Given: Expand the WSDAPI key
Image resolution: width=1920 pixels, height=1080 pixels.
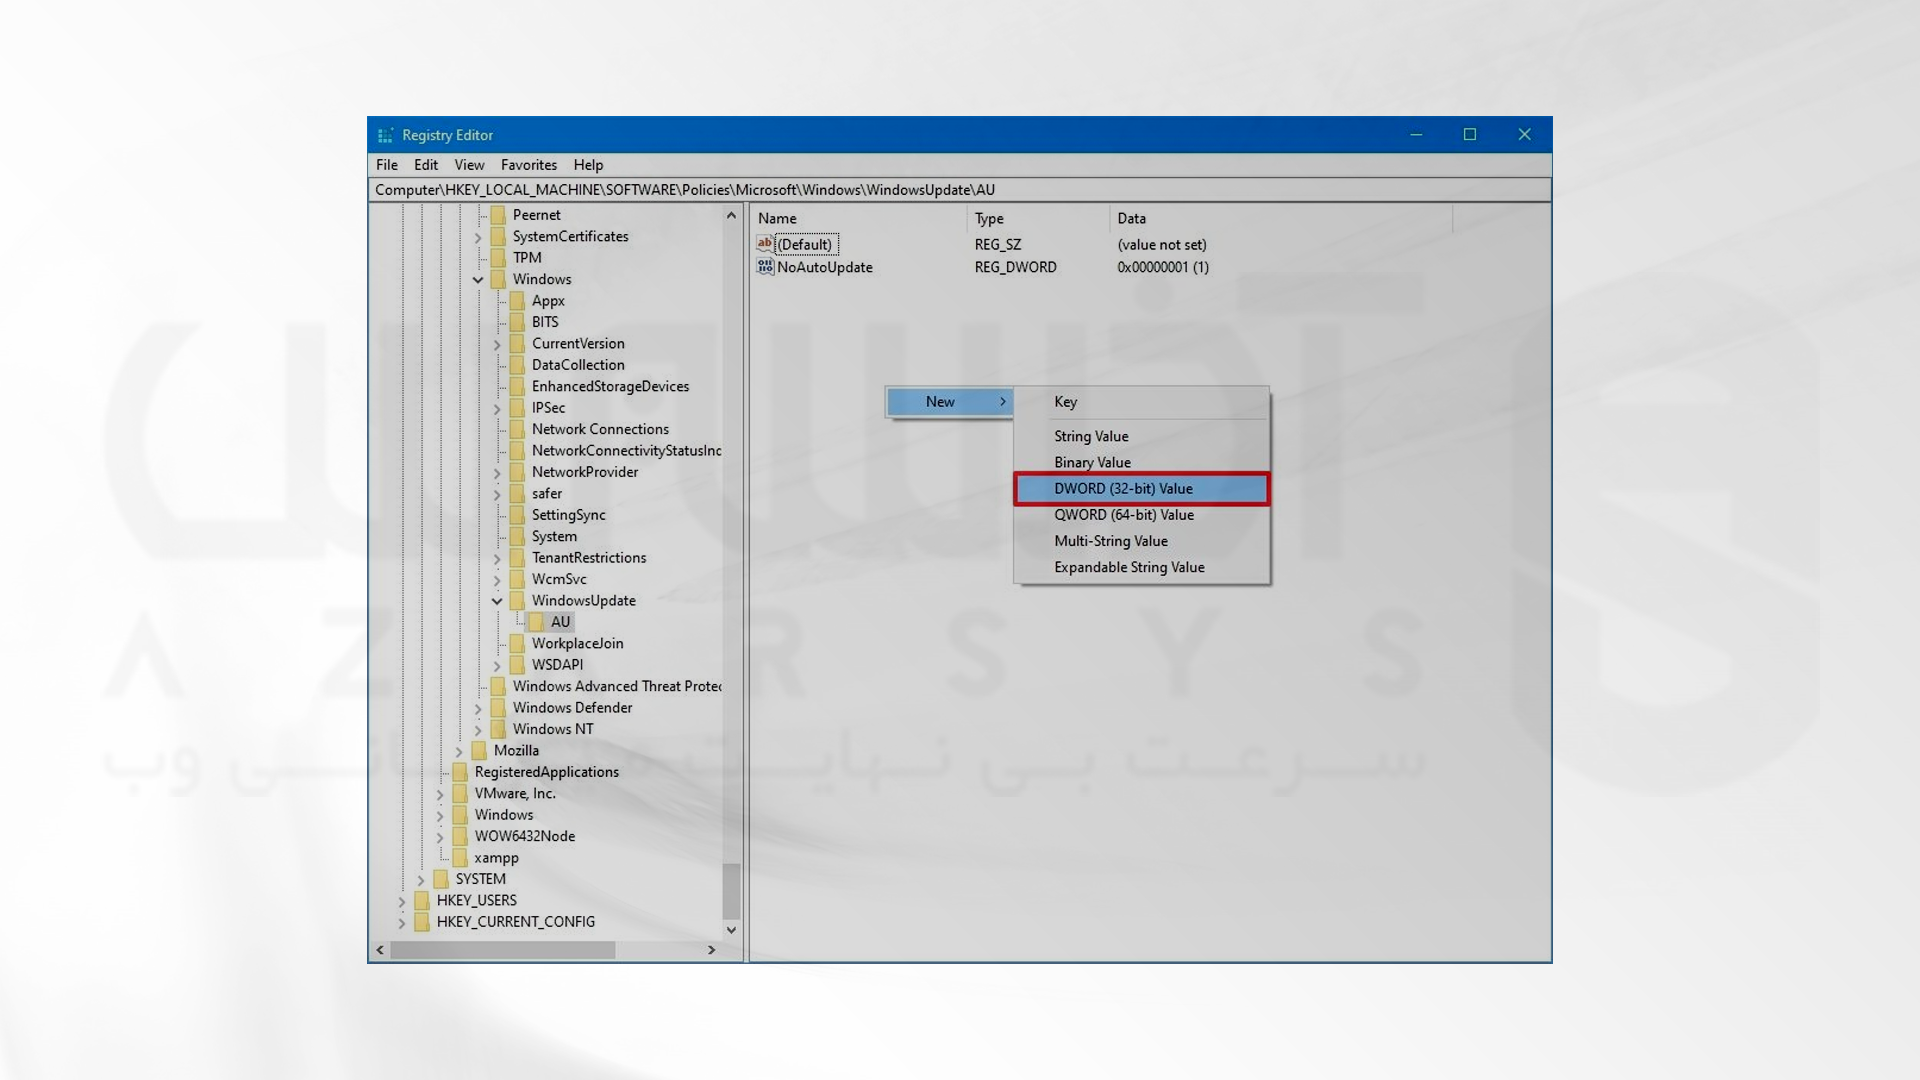Looking at the screenshot, I should [x=497, y=665].
